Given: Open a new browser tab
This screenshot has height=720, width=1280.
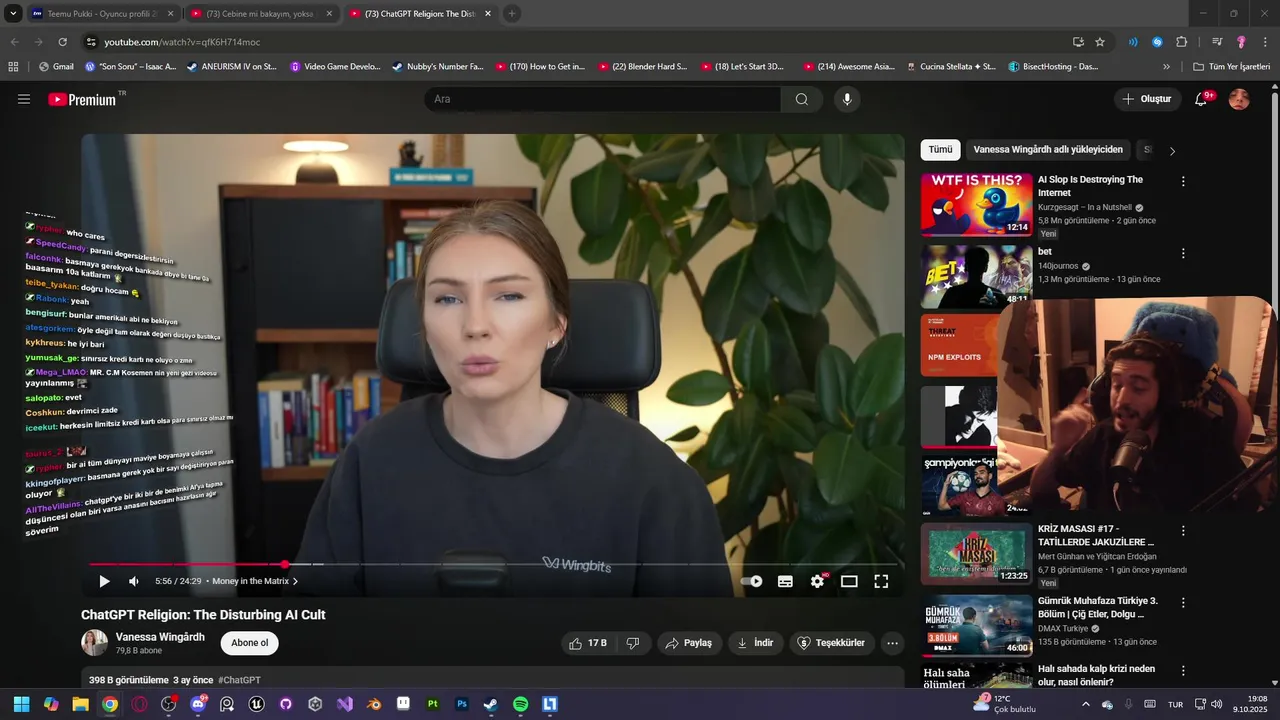Looking at the screenshot, I should tap(512, 14).
